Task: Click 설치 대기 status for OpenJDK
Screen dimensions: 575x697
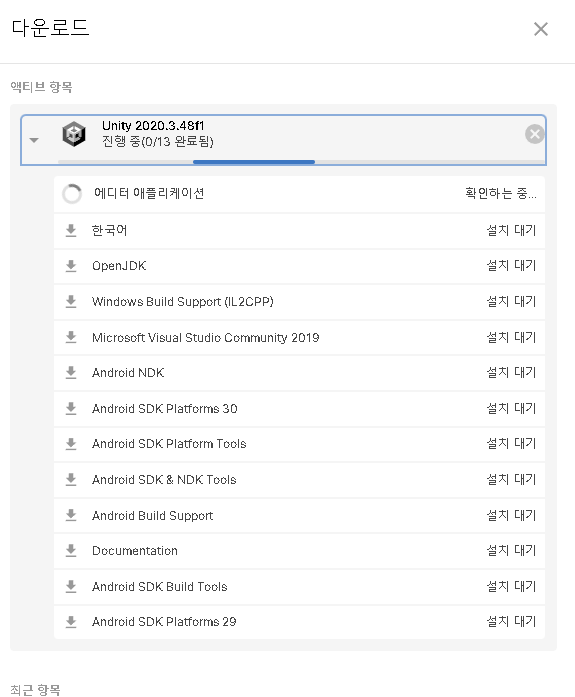Action: 511,266
